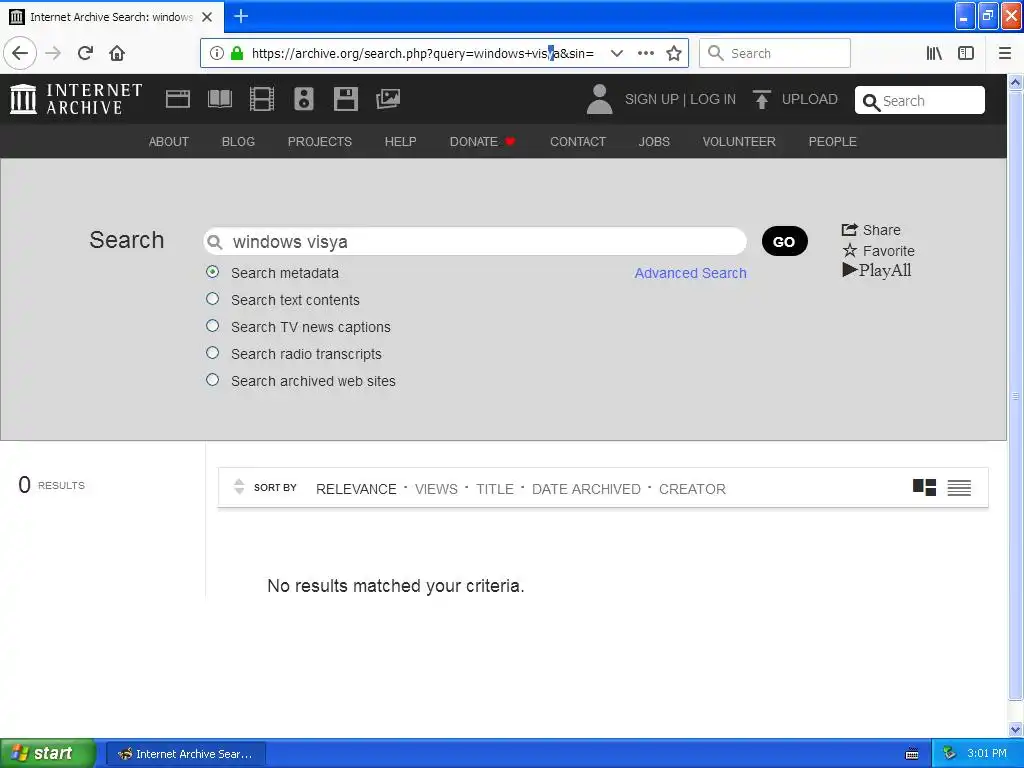Click the windows visya search field
The width and height of the screenshot is (1024, 768).
475,242
